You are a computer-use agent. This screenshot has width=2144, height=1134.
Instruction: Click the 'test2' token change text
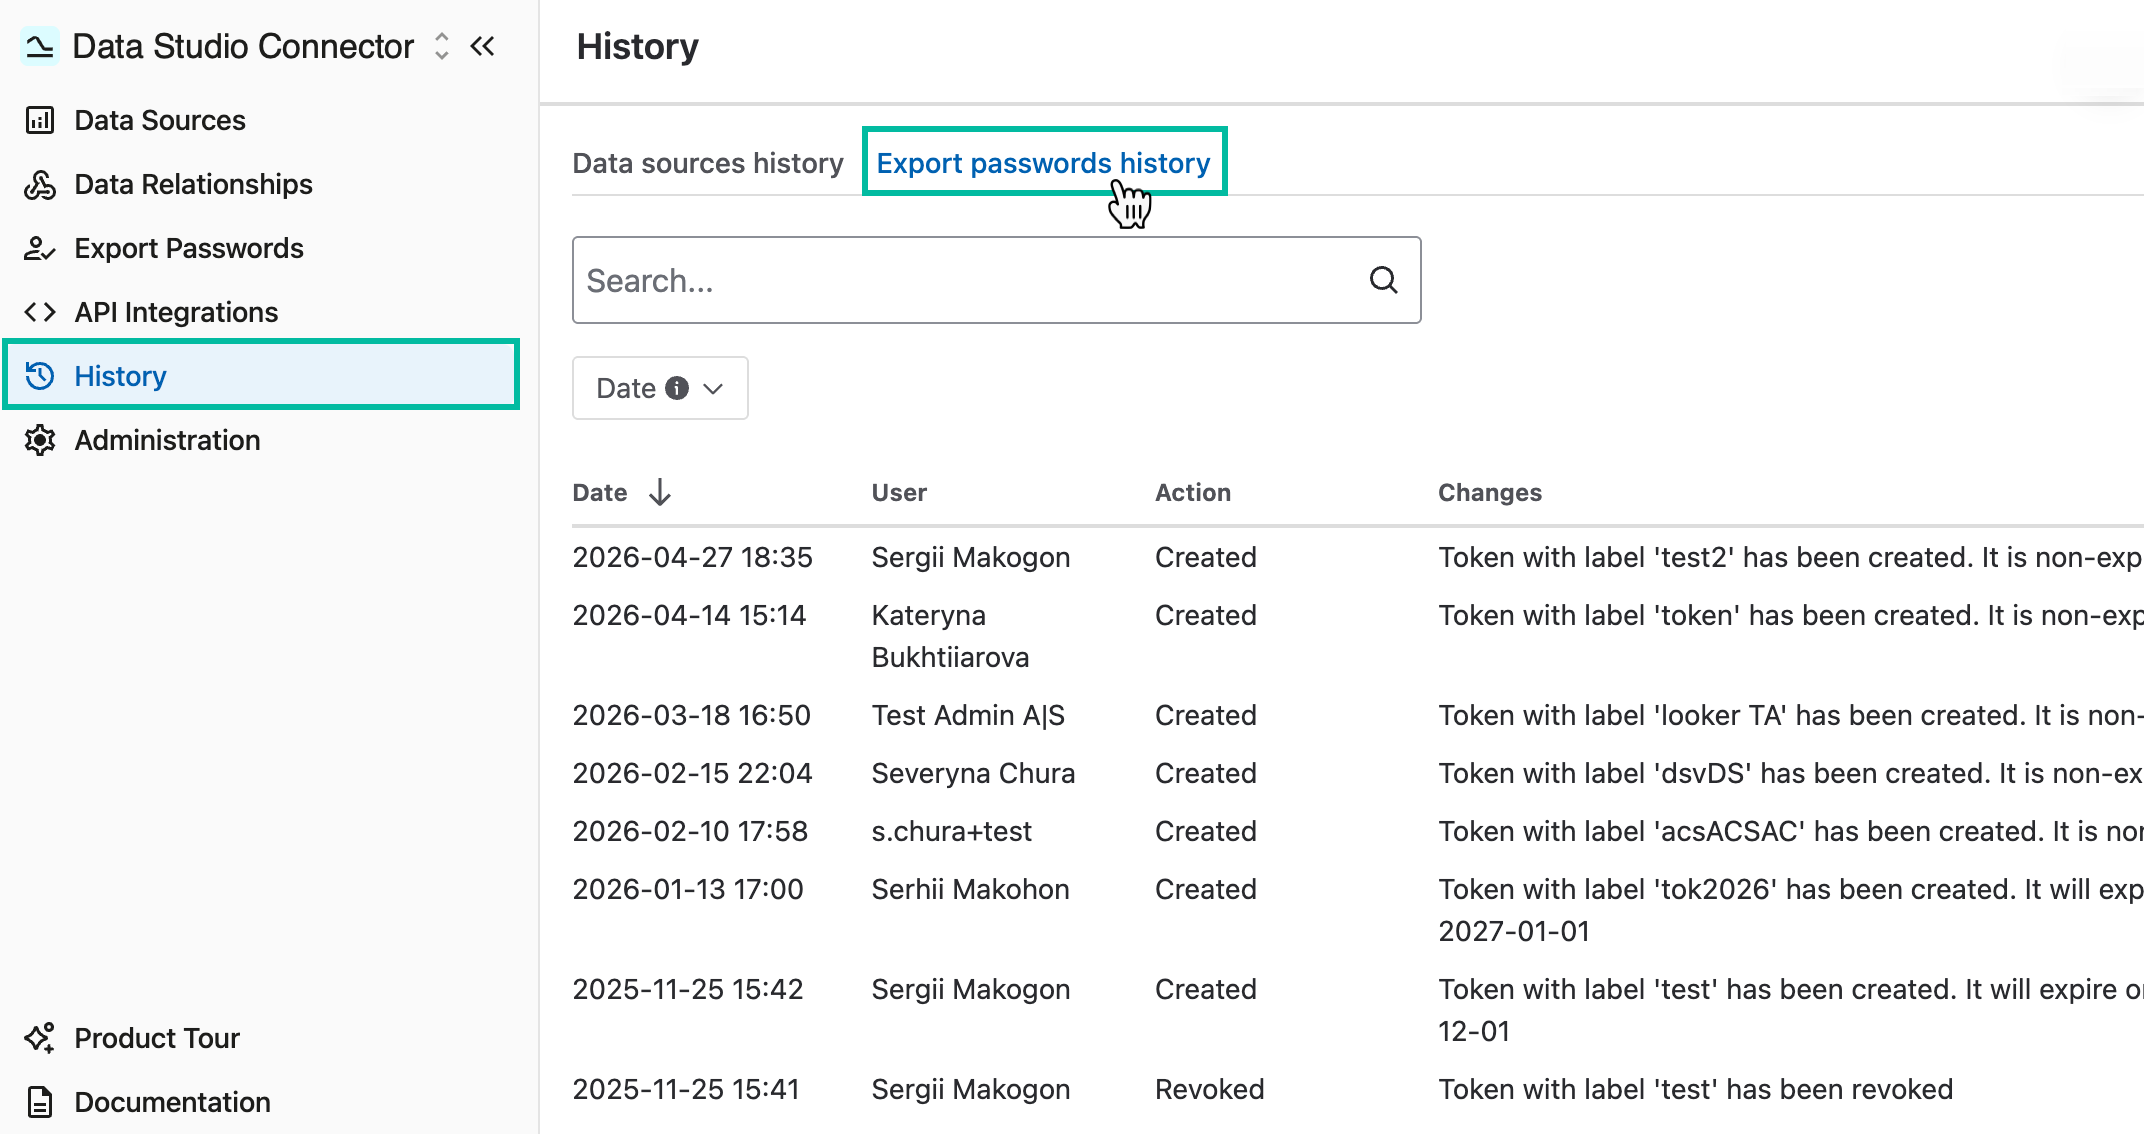[1790, 557]
